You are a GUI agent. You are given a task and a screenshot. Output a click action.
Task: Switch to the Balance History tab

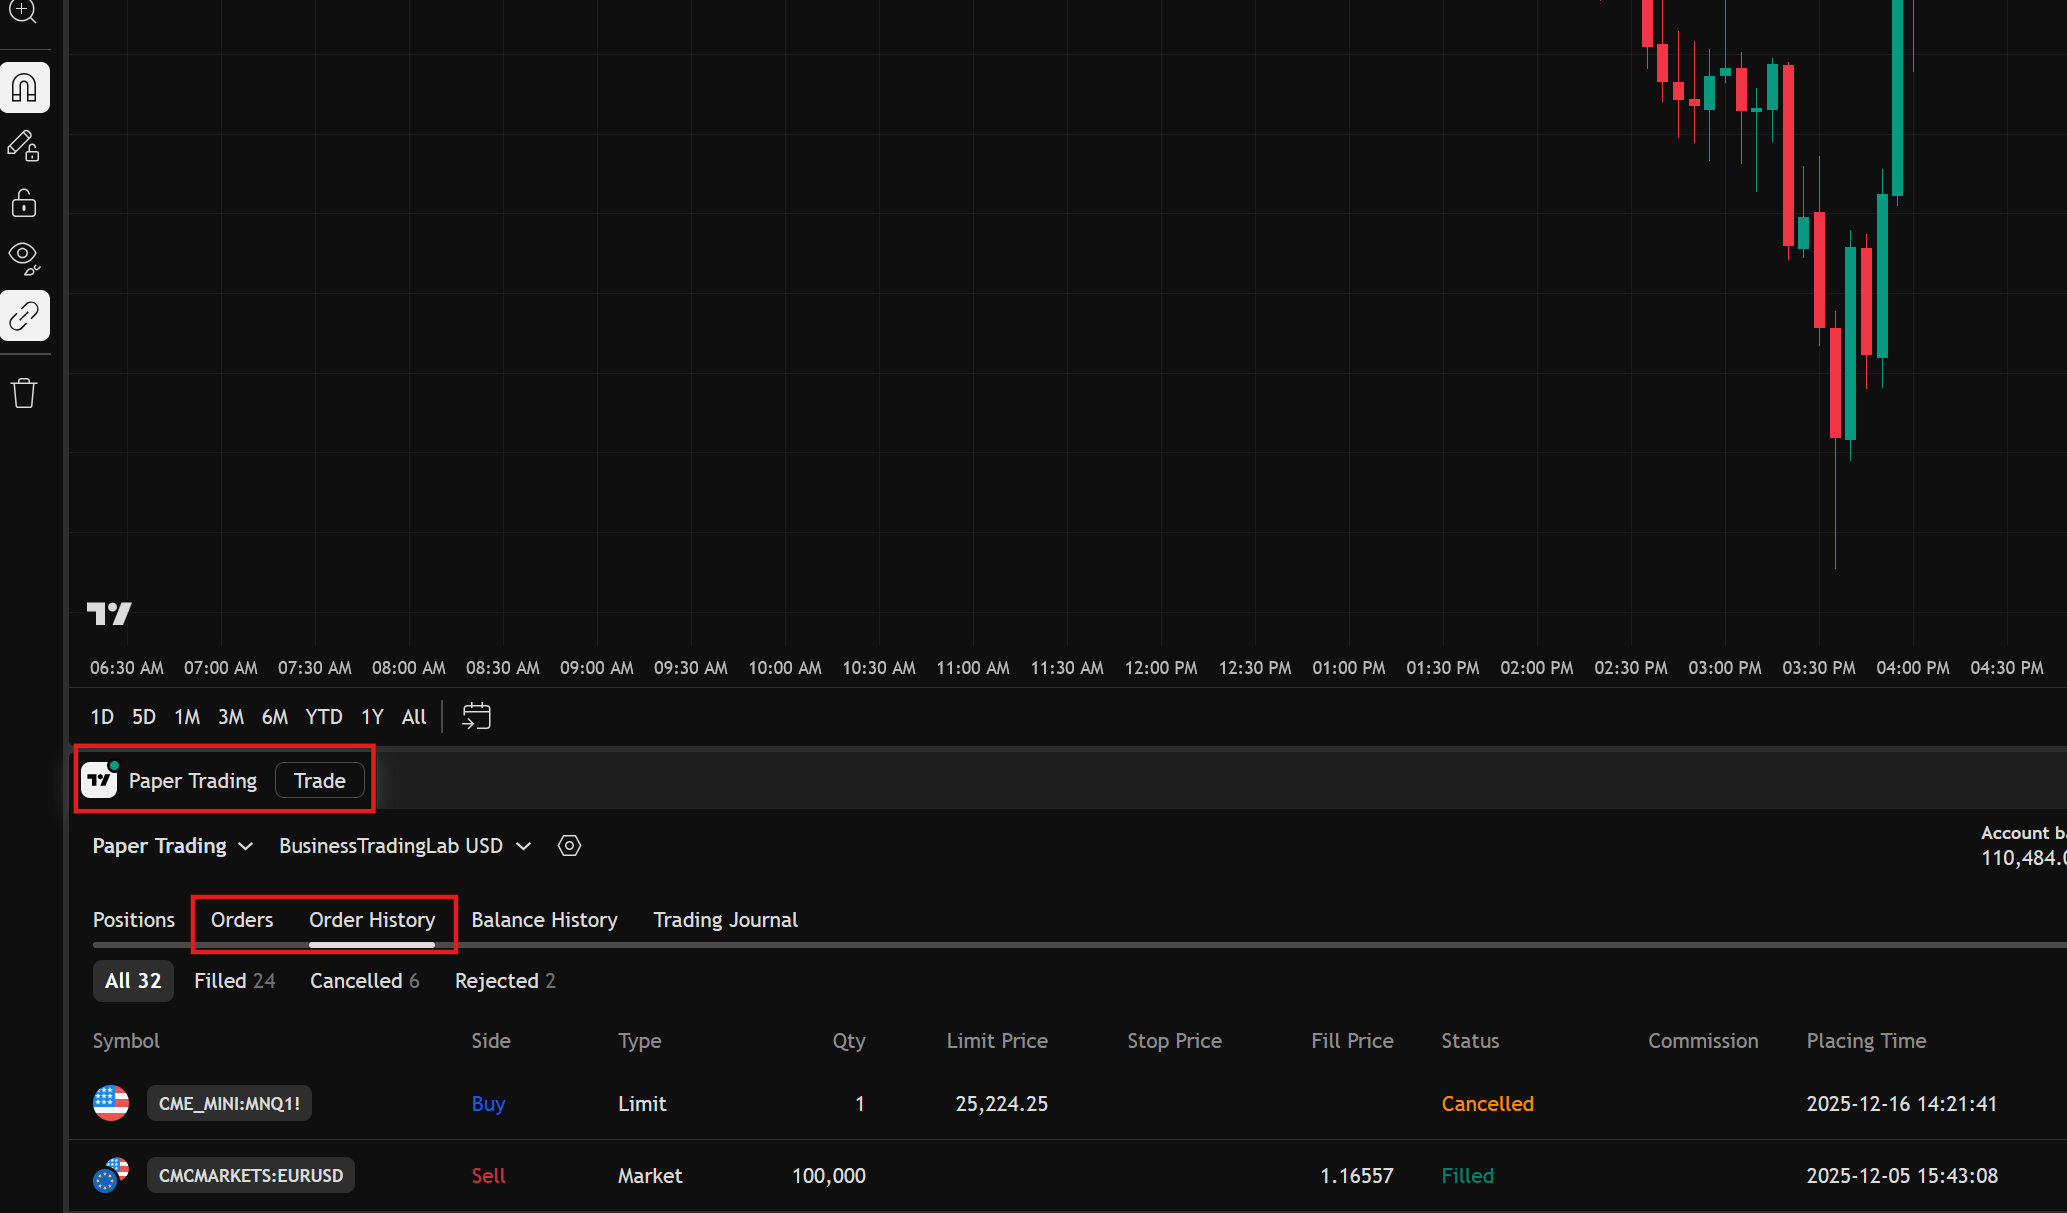[x=544, y=919]
